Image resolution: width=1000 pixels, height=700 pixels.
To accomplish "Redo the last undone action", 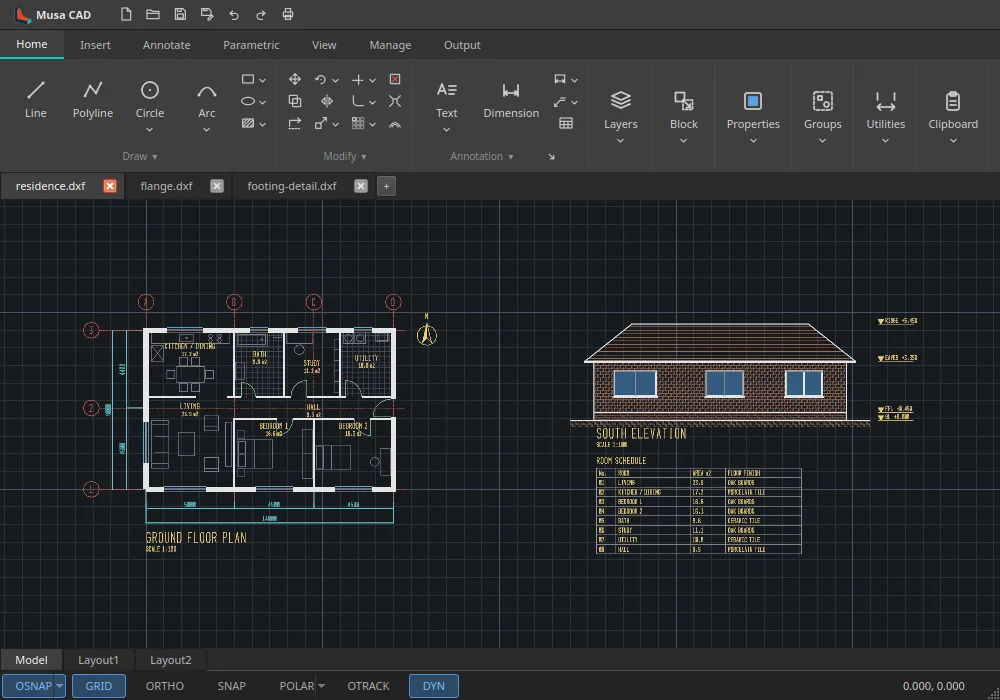I will [x=261, y=14].
